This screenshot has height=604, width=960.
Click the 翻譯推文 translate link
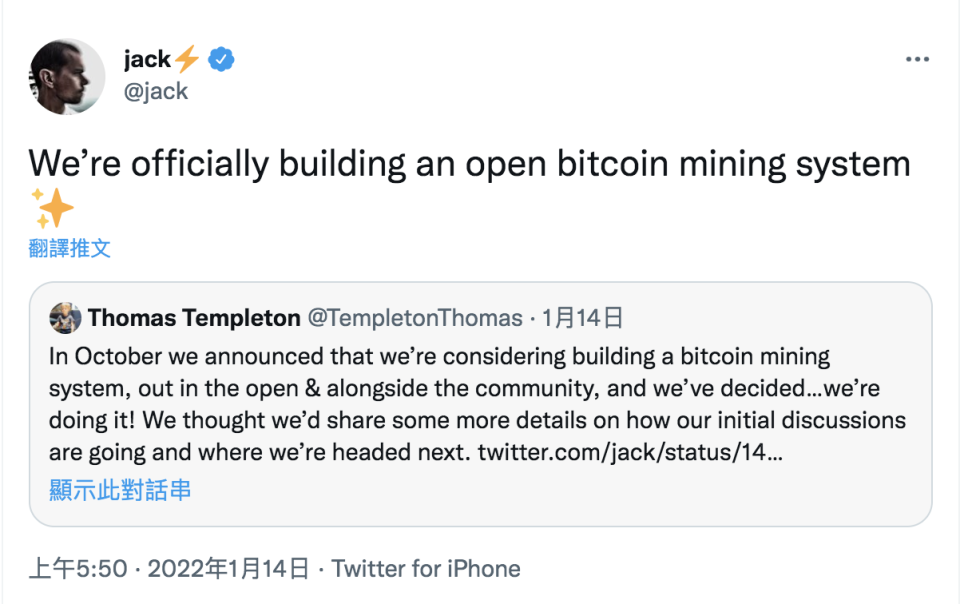[70, 248]
